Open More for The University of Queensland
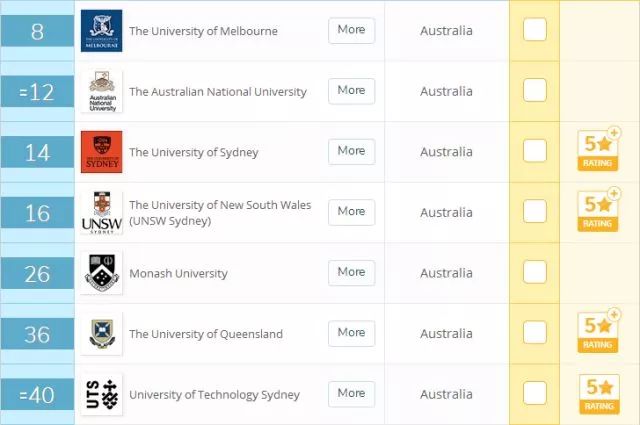This screenshot has width=640, height=425. tap(351, 333)
